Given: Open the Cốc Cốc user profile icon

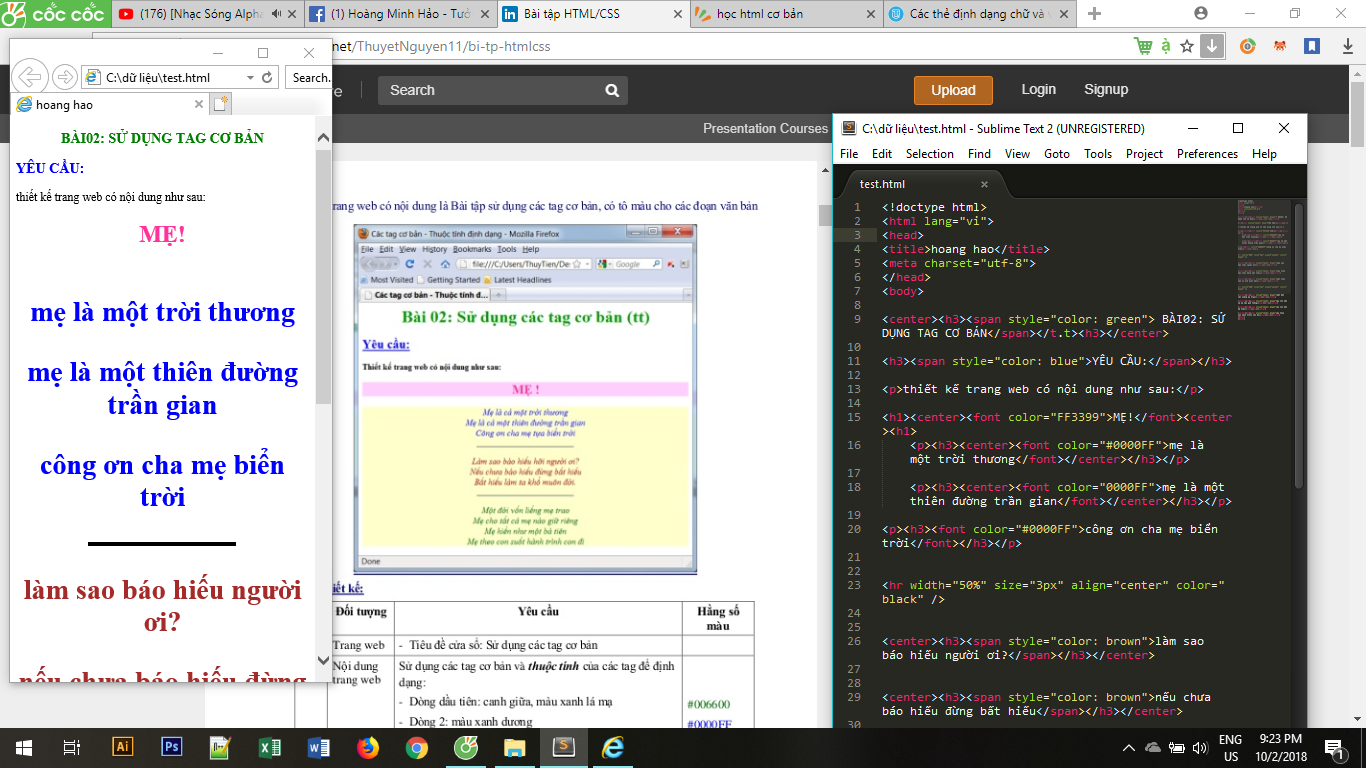Looking at the screenshot, I should click(1201, 14).
